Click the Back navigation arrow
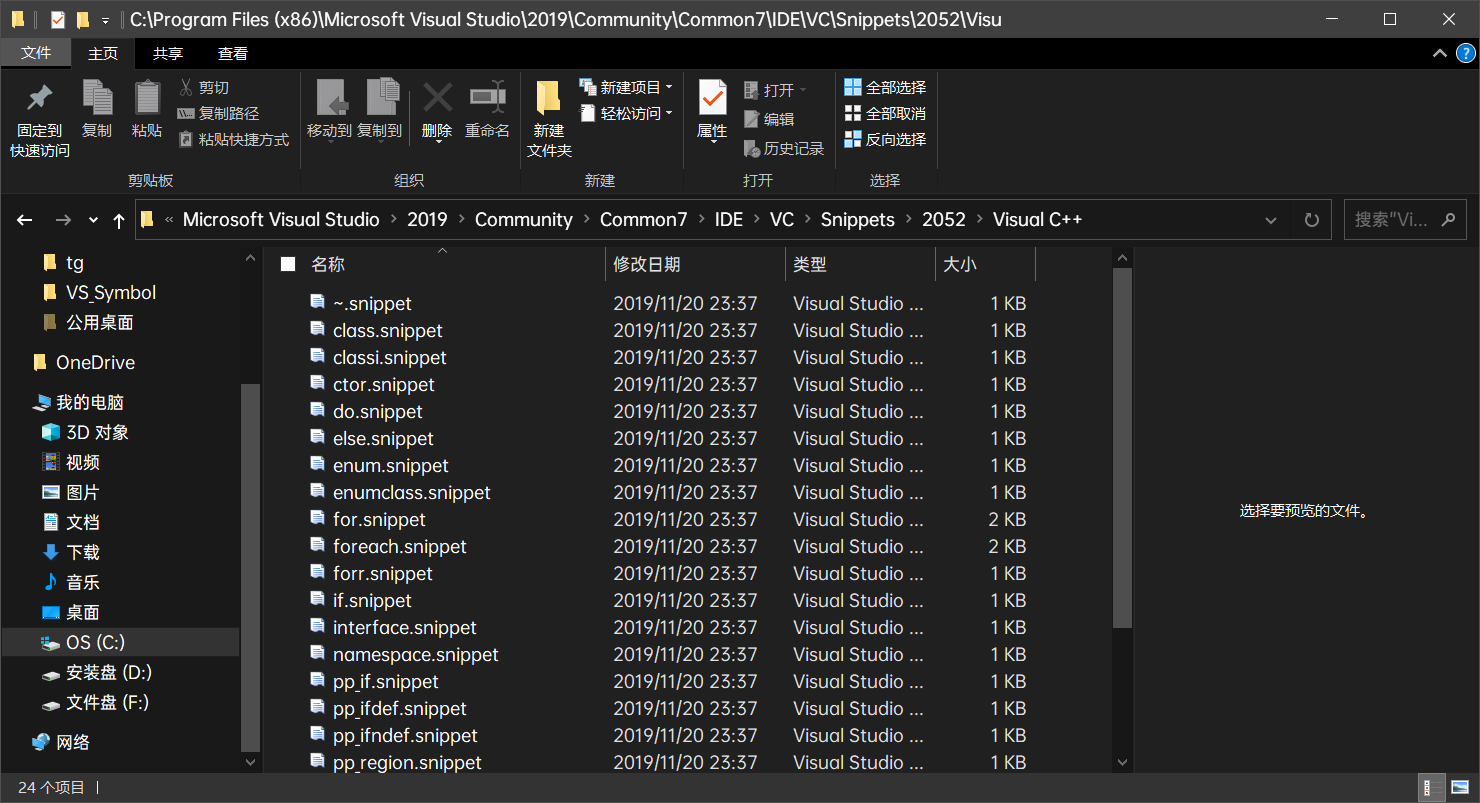 coord(25,220)
